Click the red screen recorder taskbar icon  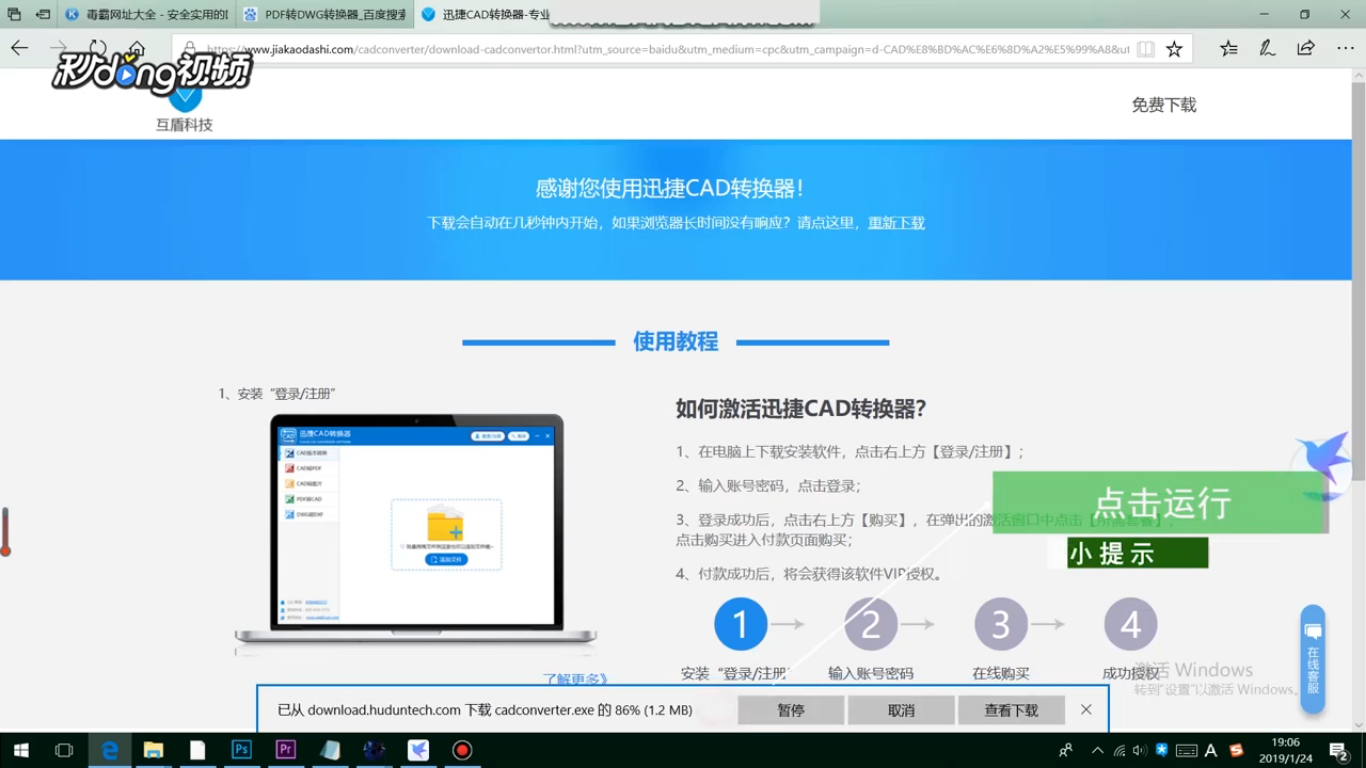(x=462, y=750)
